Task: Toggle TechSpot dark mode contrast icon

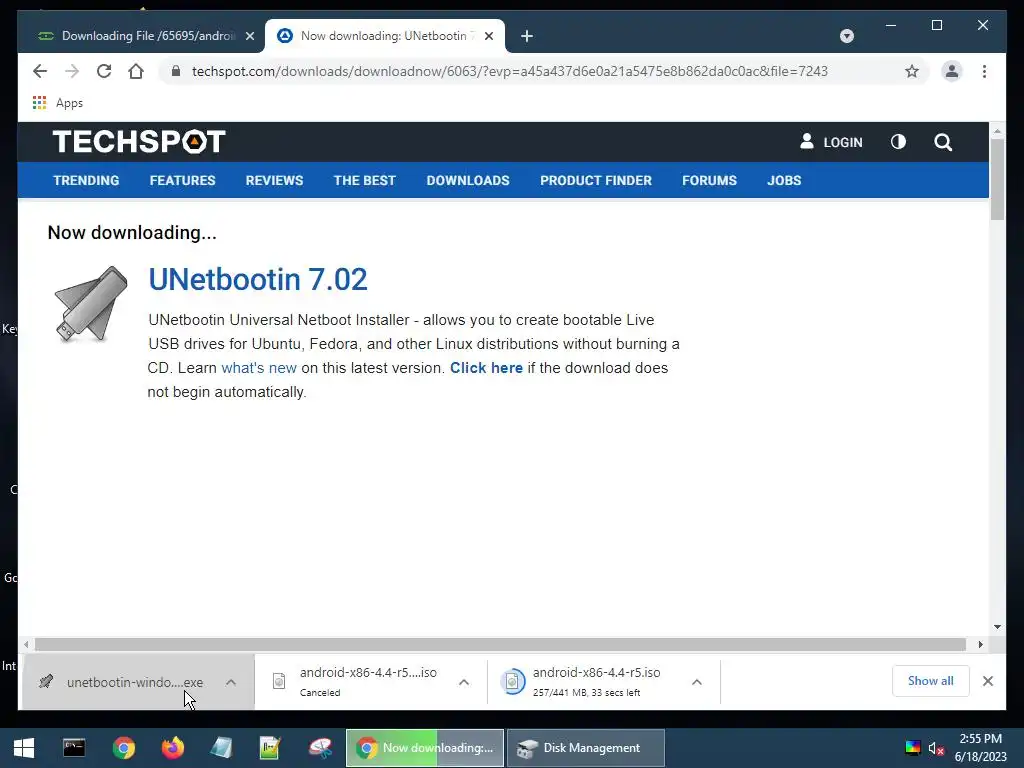Action: pos(898,142)
